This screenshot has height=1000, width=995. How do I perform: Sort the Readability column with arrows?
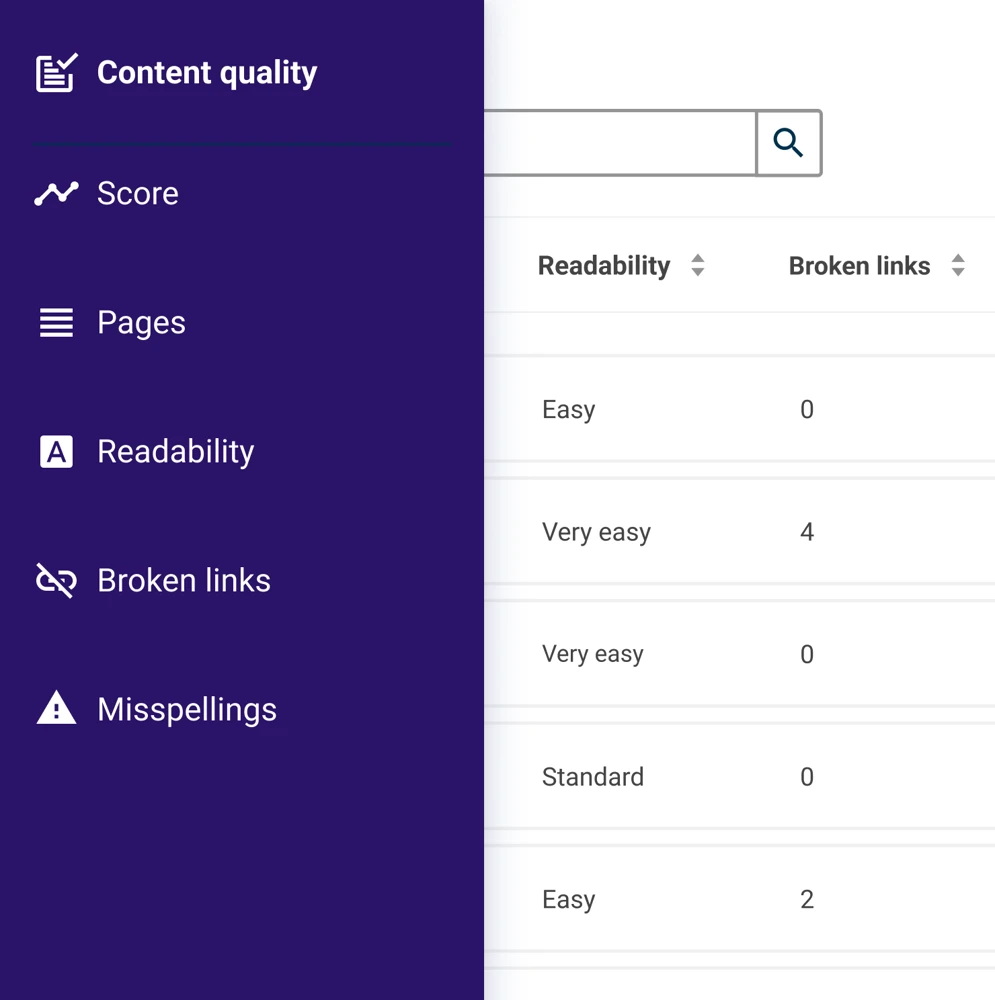point(698,266)
